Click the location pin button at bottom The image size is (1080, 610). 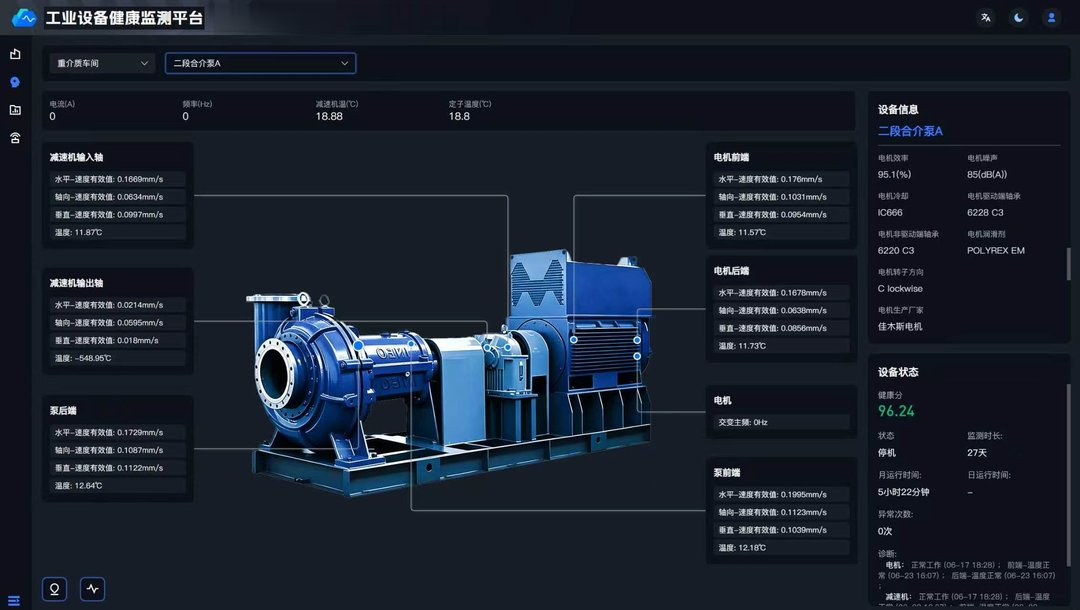(x=54, y=589)
